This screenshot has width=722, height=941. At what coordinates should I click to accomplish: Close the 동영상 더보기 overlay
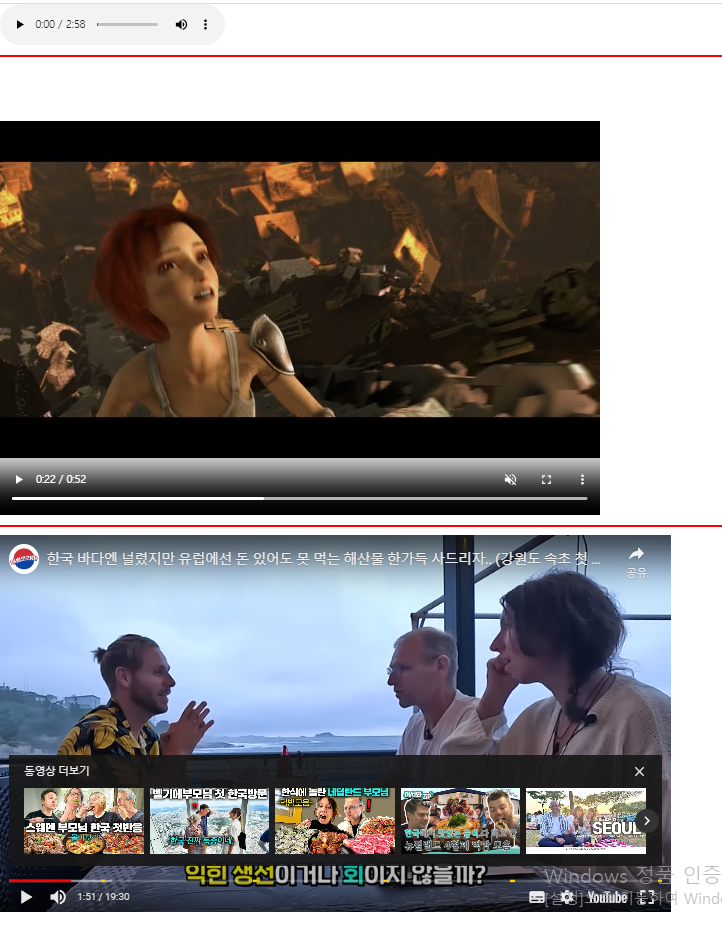coord(639,771)
